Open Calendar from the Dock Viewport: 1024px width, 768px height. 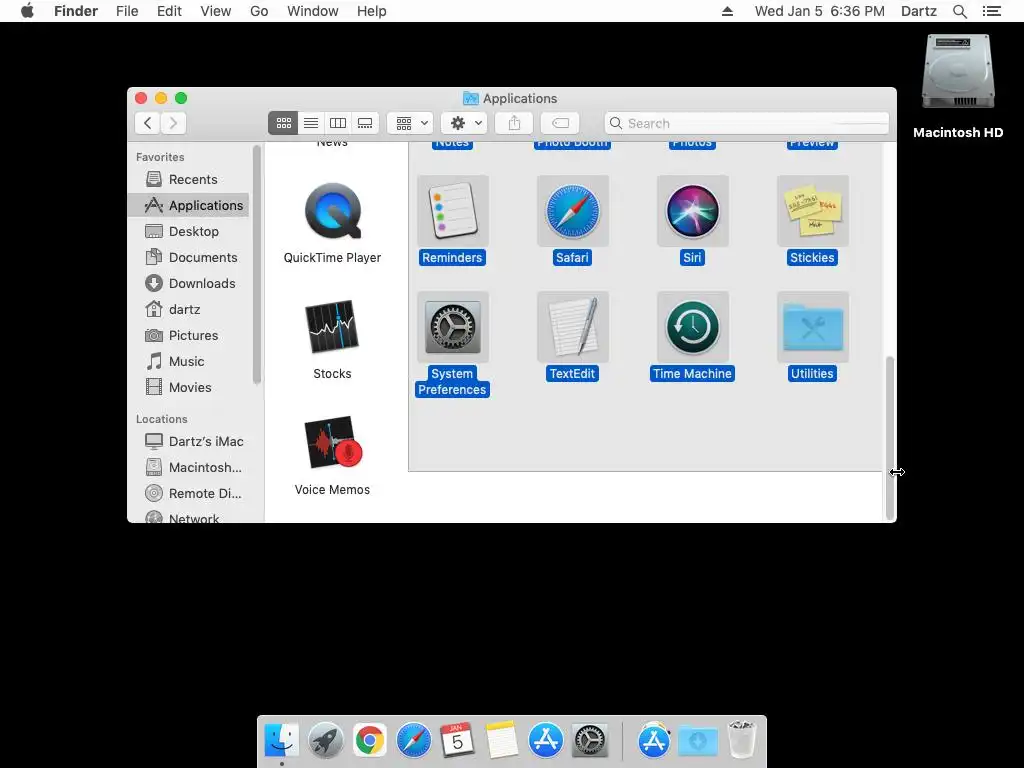tap(457, 740)
